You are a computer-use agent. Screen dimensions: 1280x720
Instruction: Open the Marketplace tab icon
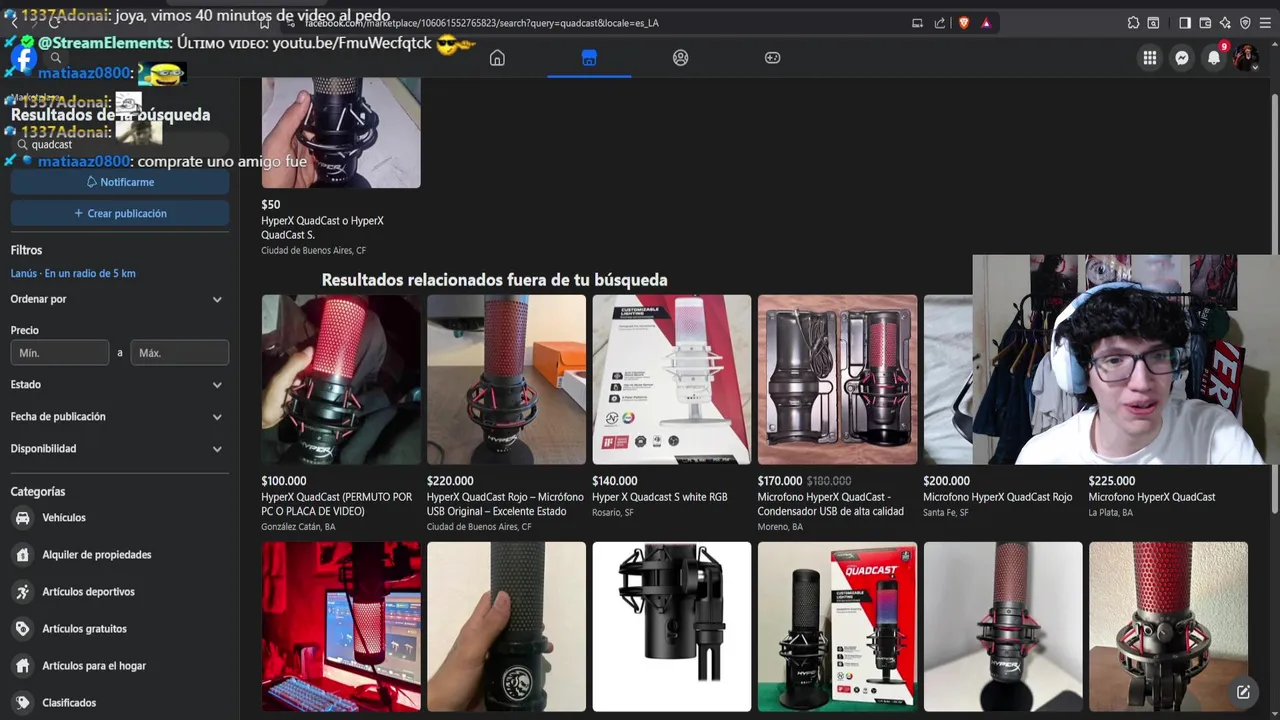589,58
